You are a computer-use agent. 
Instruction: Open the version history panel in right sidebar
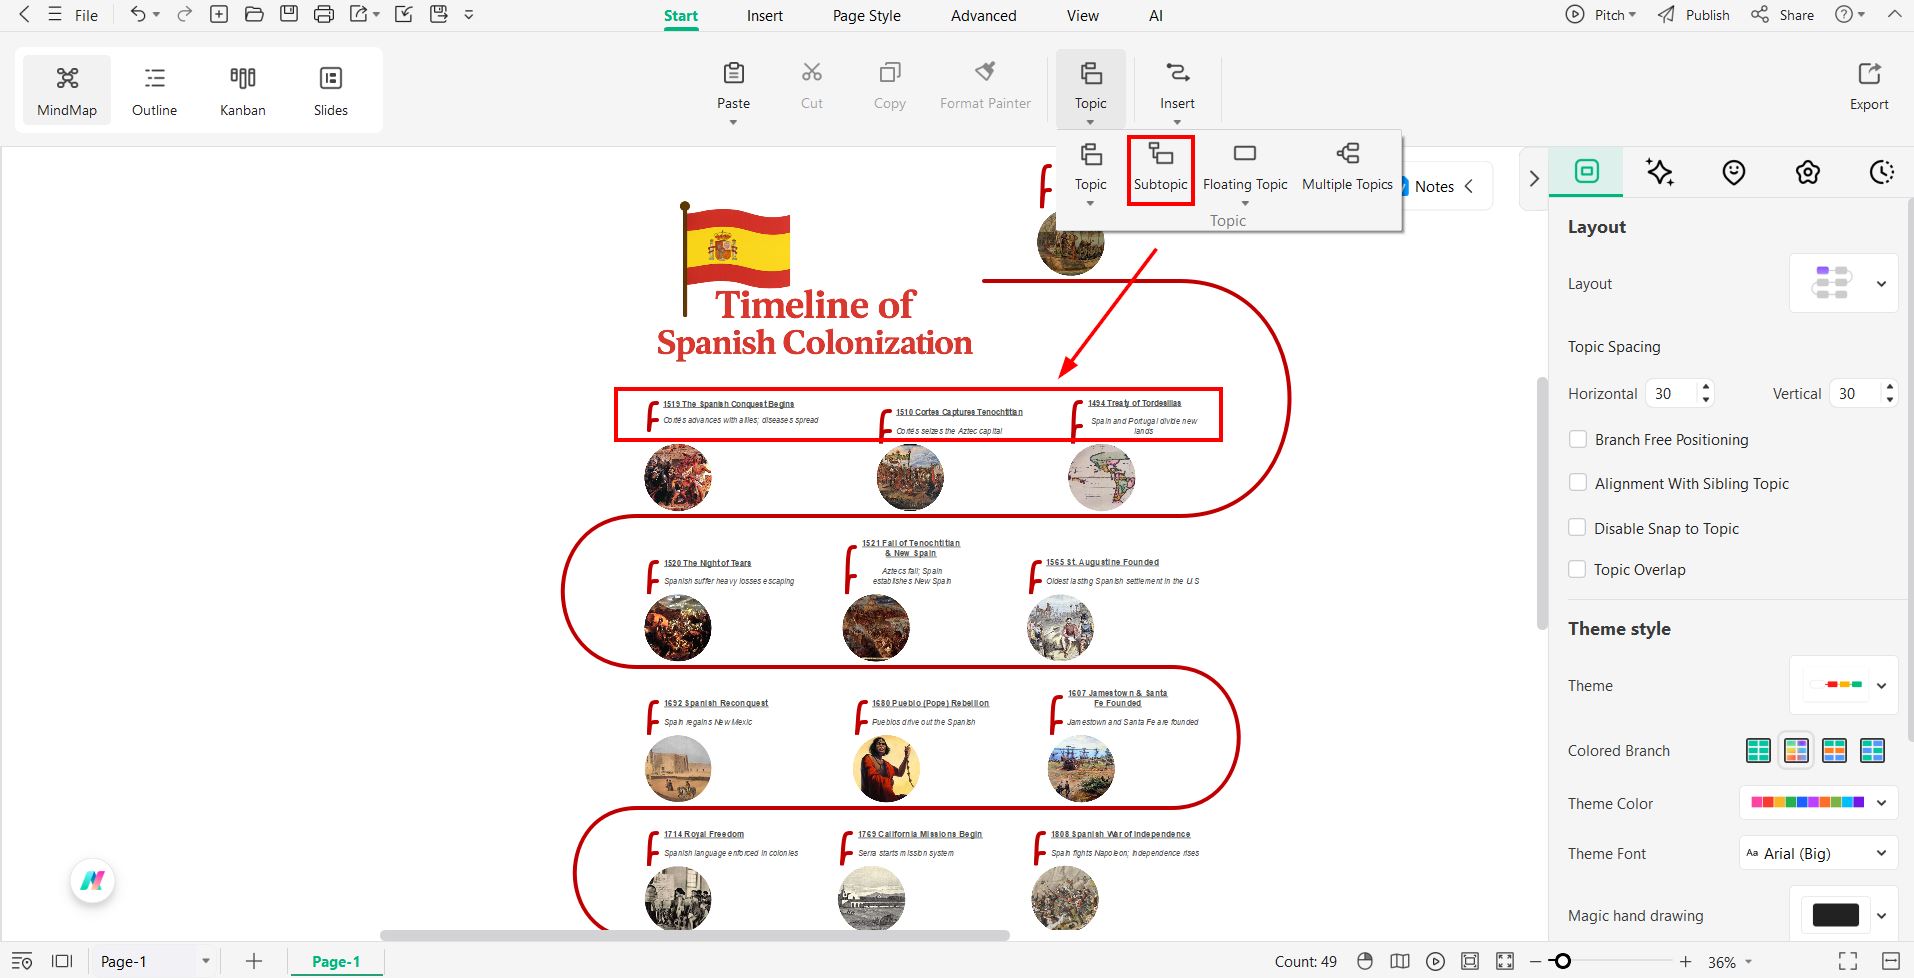1879,172
